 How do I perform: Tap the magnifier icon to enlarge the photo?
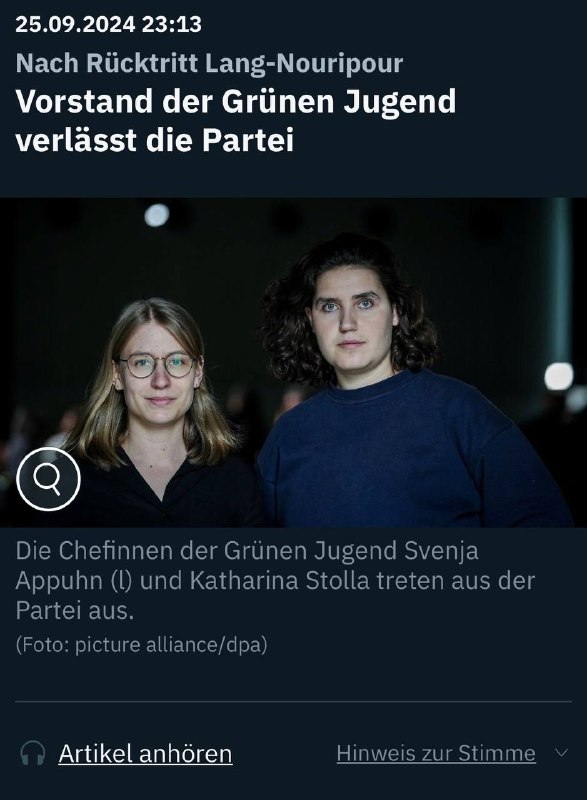tap(48, 479)
